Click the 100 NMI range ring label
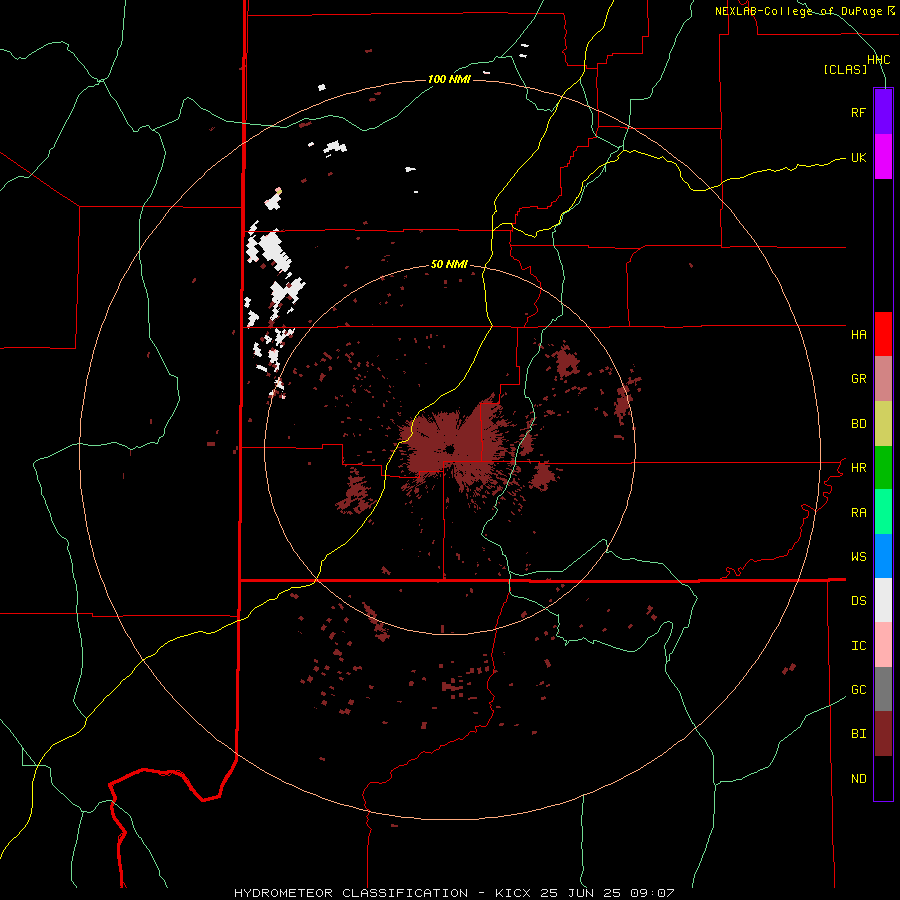This screenshot has height=900, width=900. pyautogui.click(x=449, y=79)
